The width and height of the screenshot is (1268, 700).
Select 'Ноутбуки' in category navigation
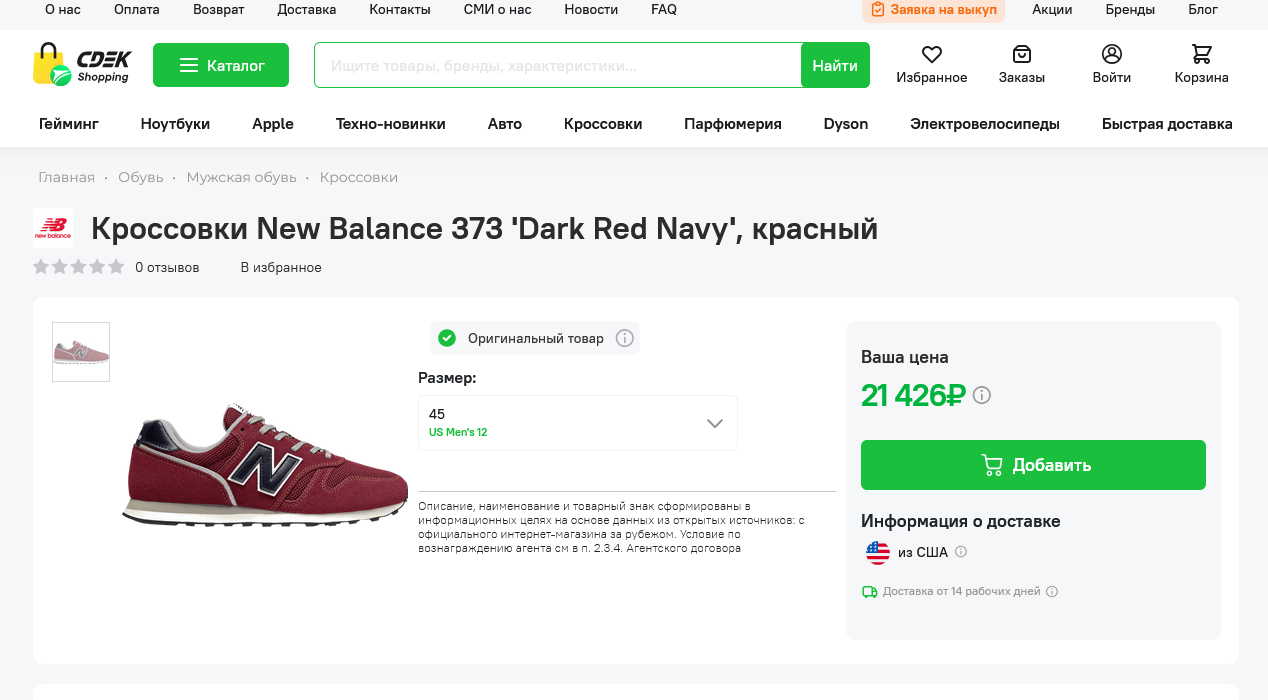pyautogui.click(x=175, y=124)
